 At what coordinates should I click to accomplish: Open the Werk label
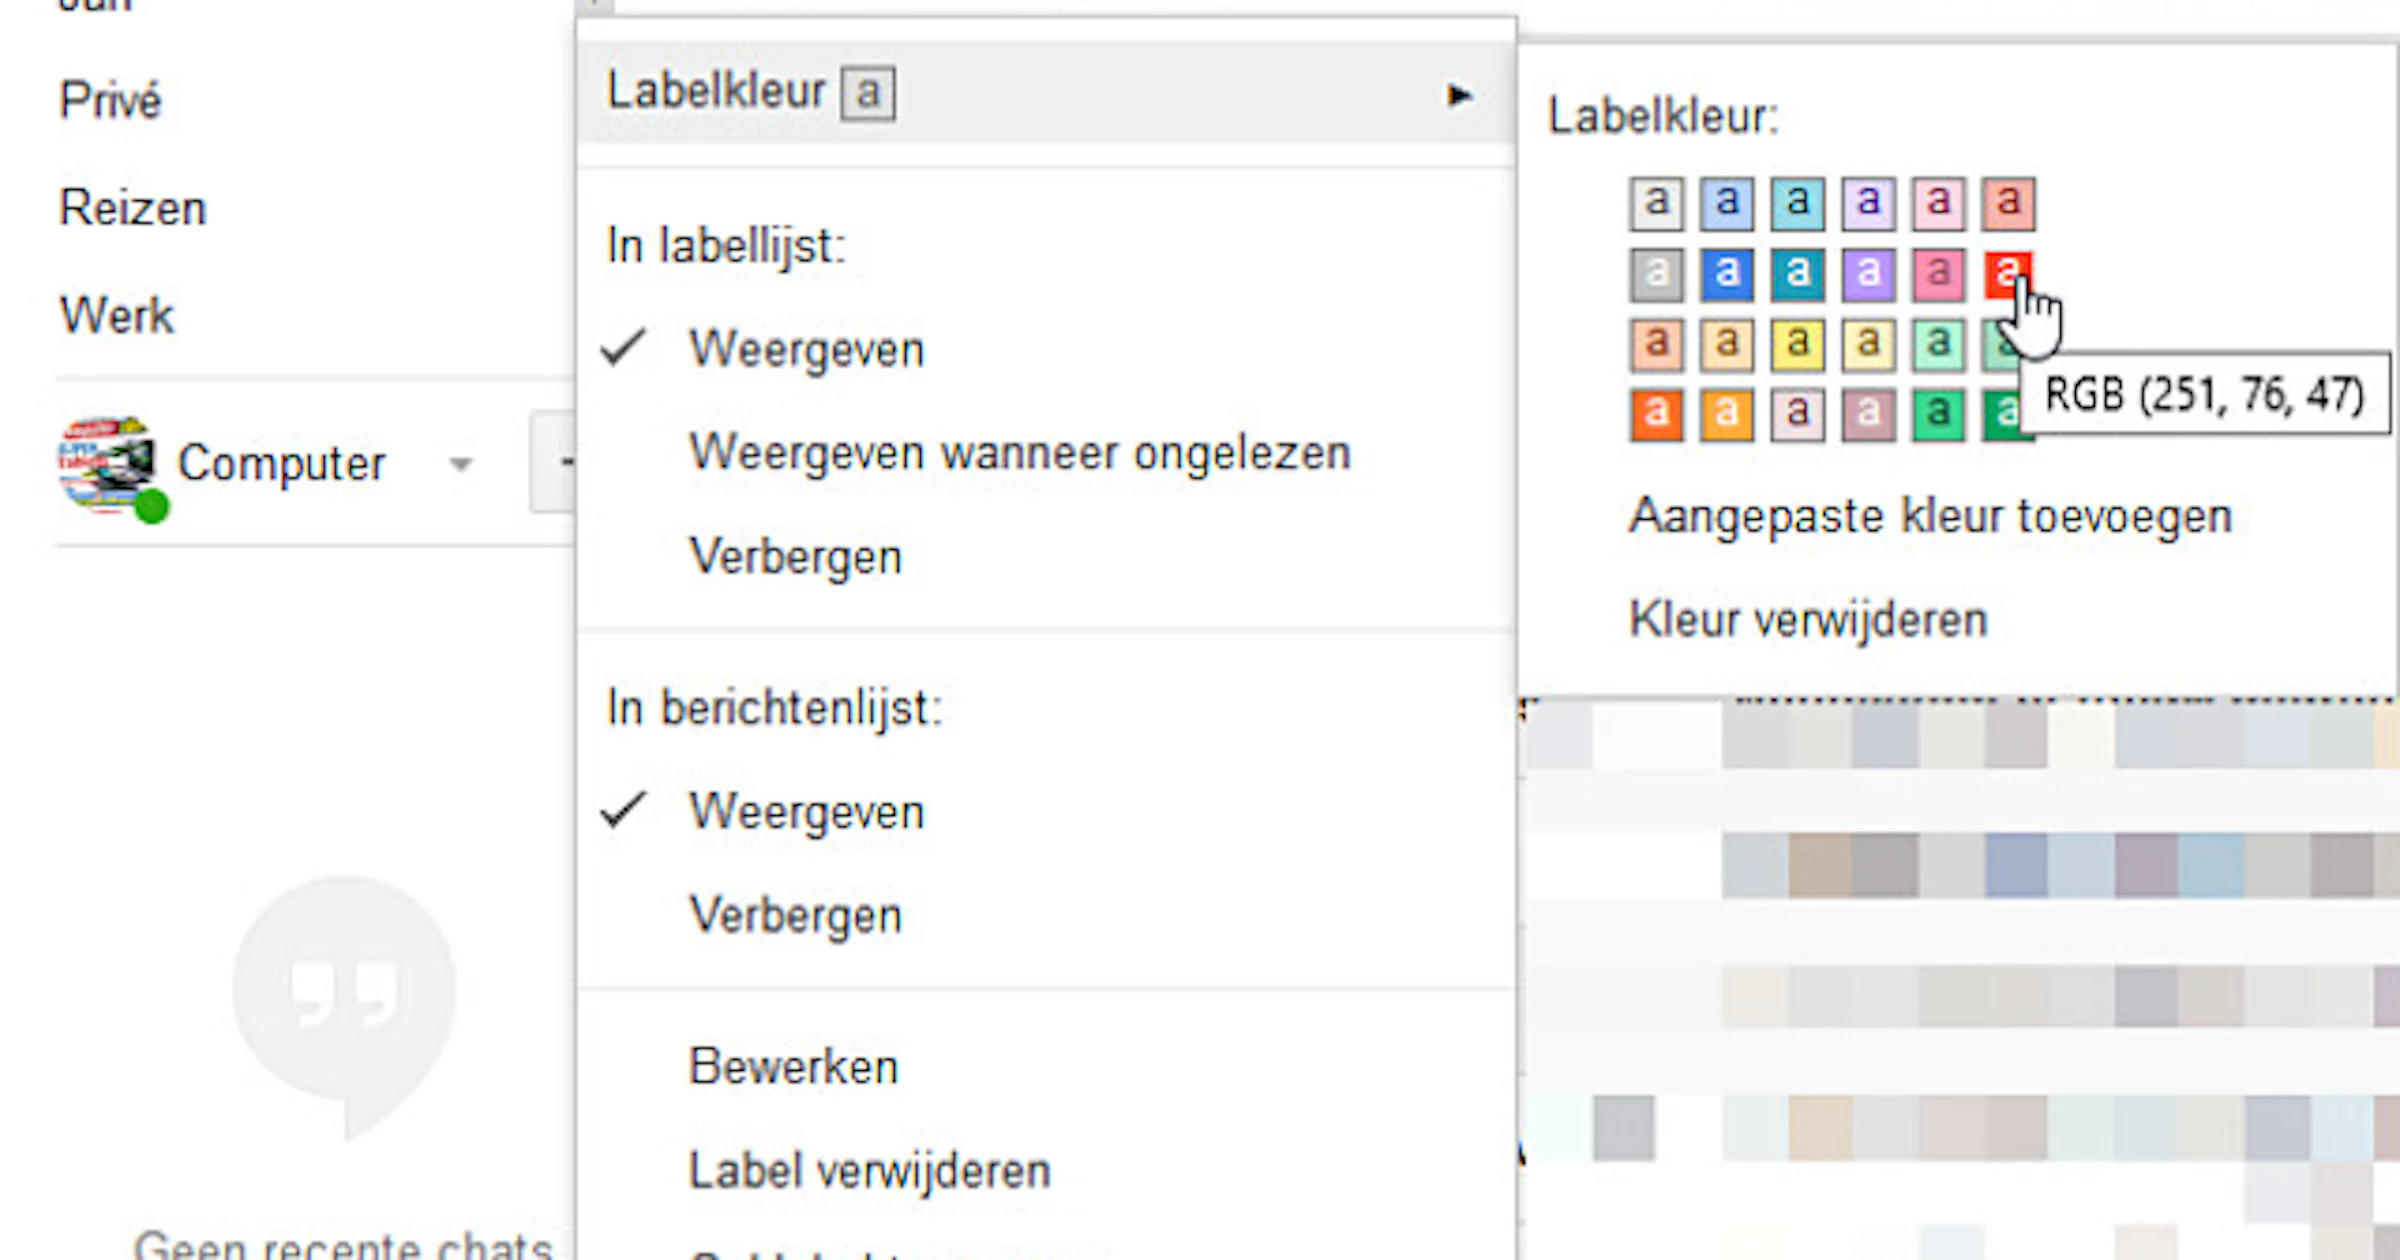pos(117,315)
